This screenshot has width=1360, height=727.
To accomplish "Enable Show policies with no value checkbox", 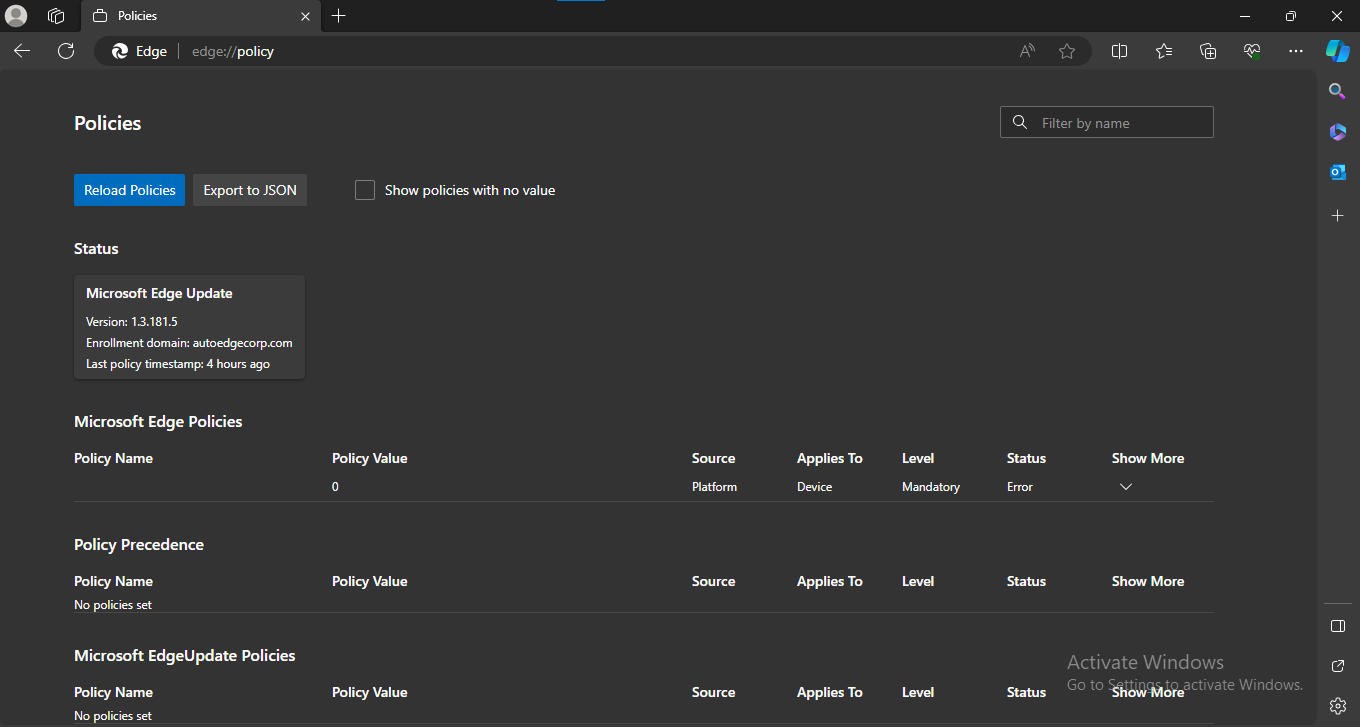I will tap(365, 190).
